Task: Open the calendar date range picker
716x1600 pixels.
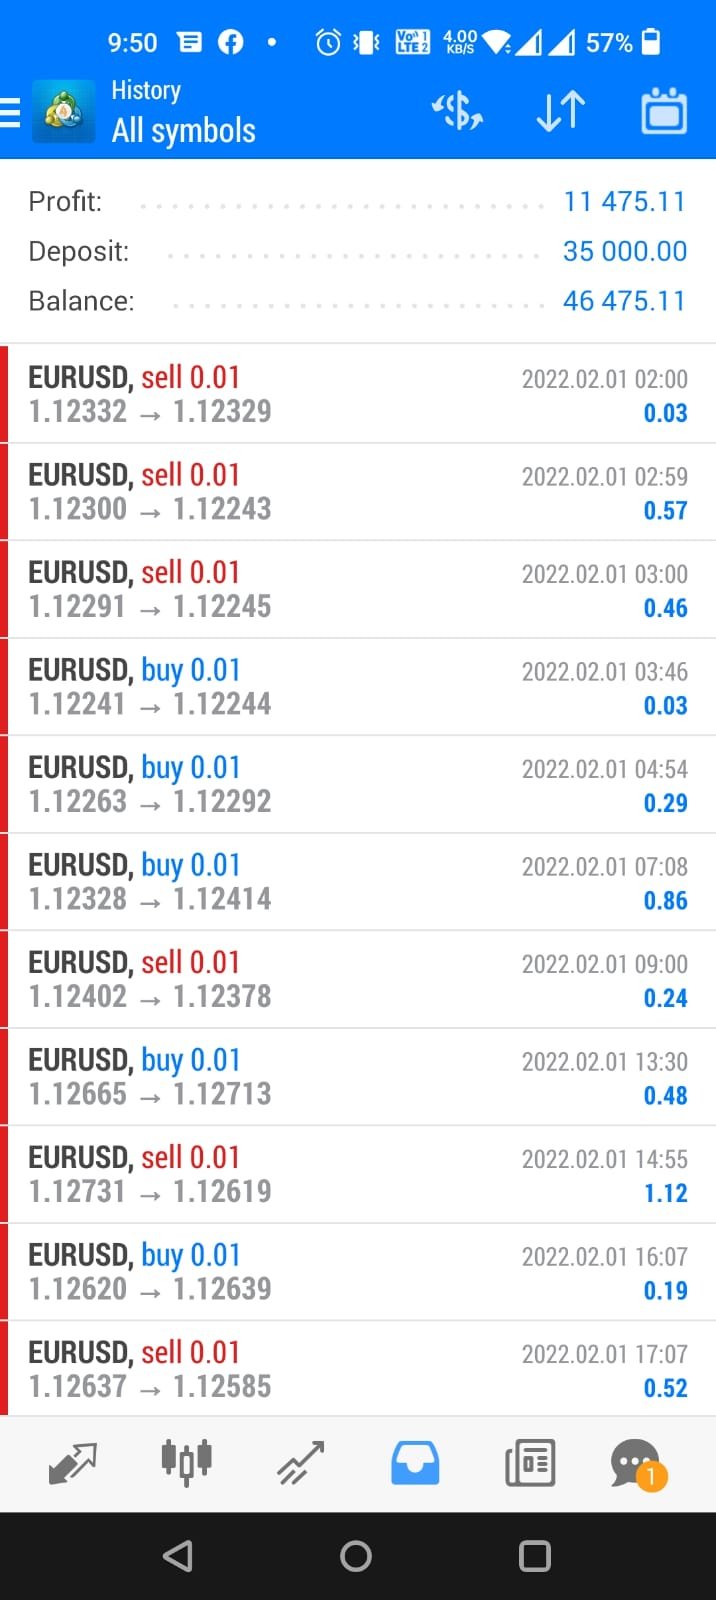Action: 664,112
